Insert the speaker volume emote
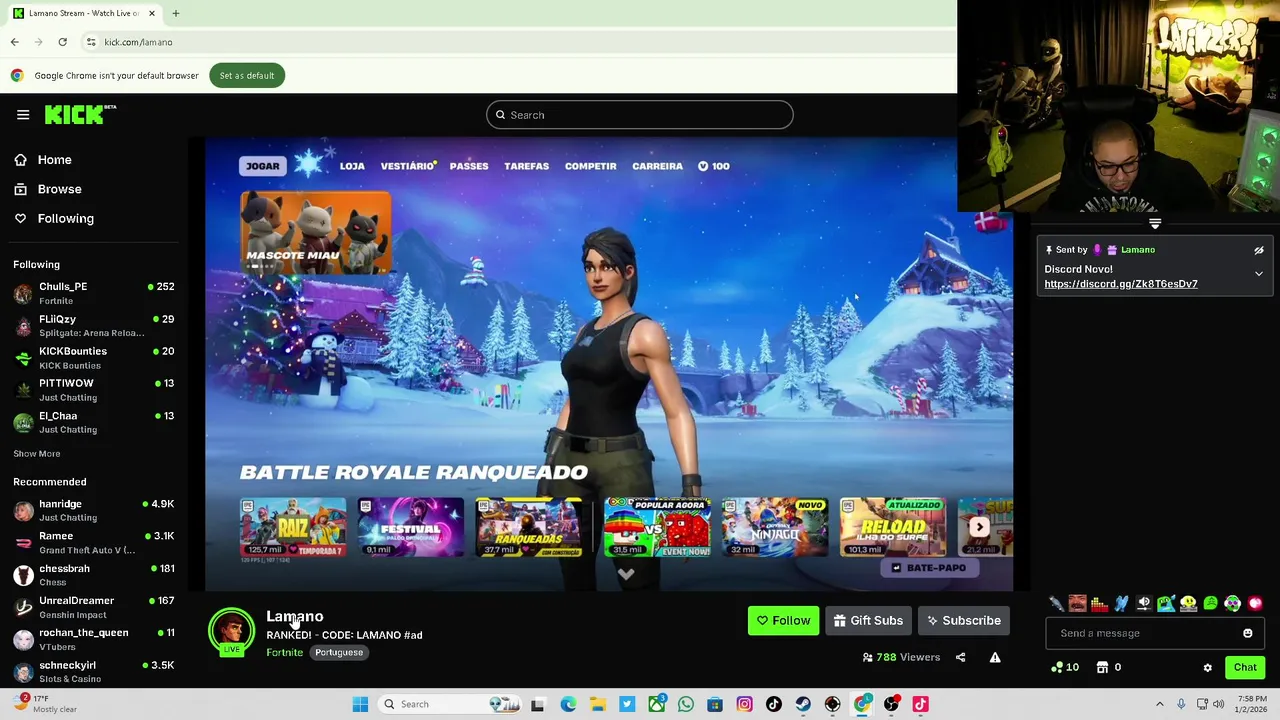Screen dimensions: 1280x720 [x=1144, y=603]
